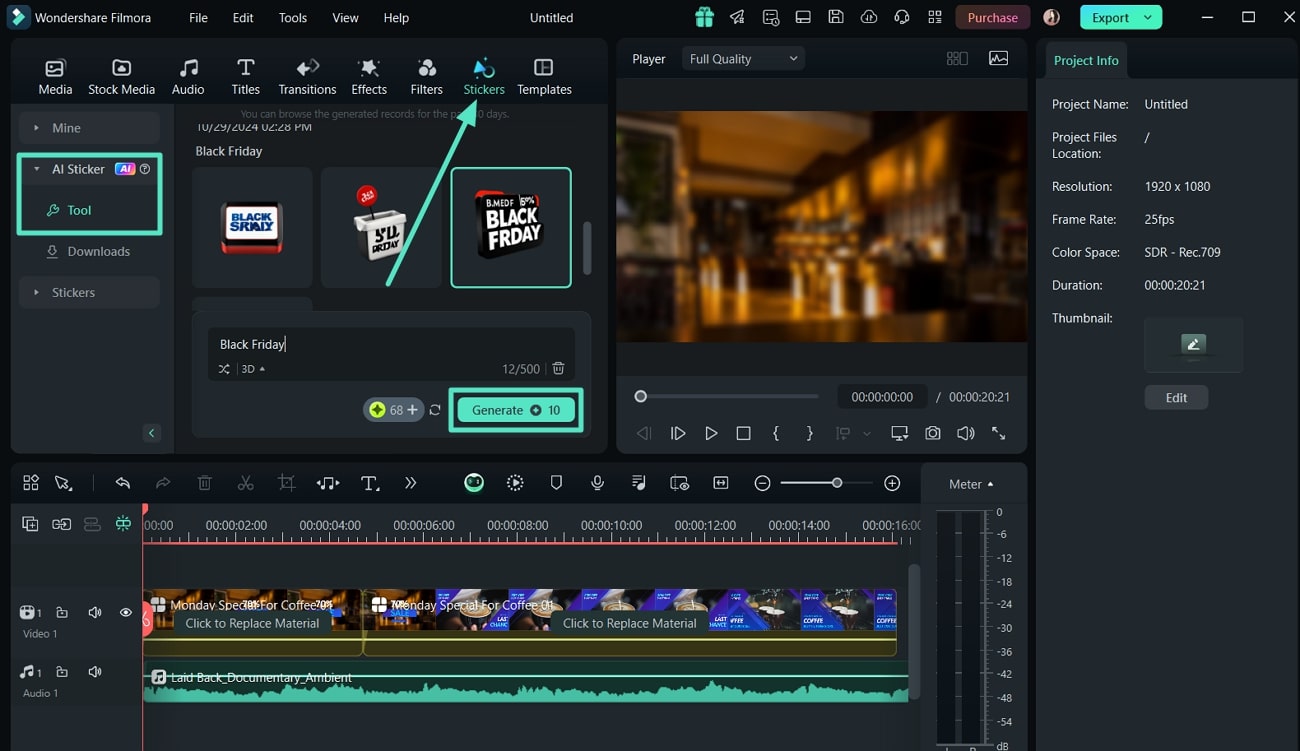Expand more timeline tools chevrons
The image size is (1300, 751).
(x=410, y=483)
